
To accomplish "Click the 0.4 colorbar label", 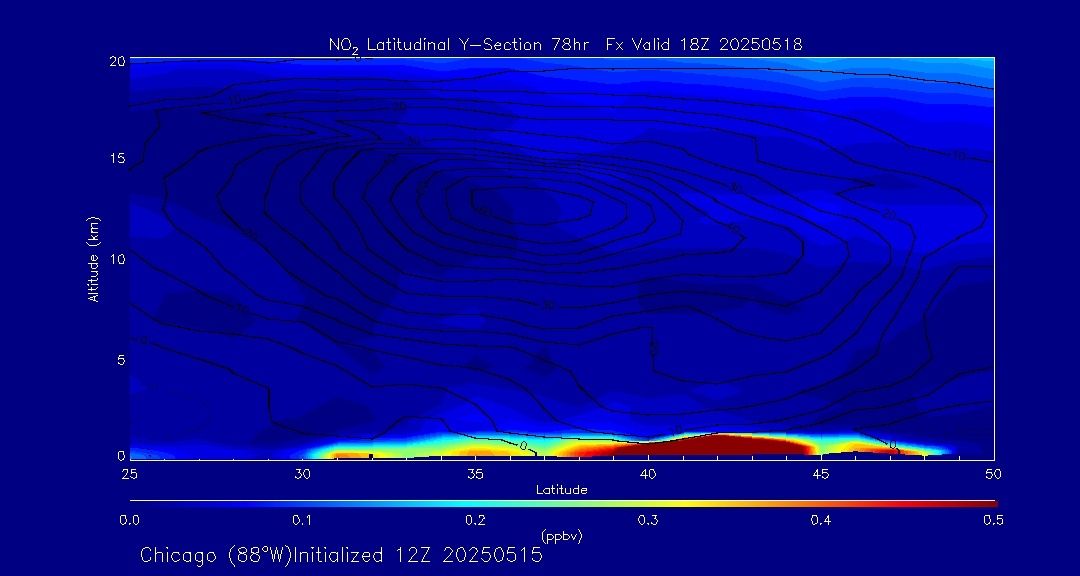I will click(x=820, y=520).
